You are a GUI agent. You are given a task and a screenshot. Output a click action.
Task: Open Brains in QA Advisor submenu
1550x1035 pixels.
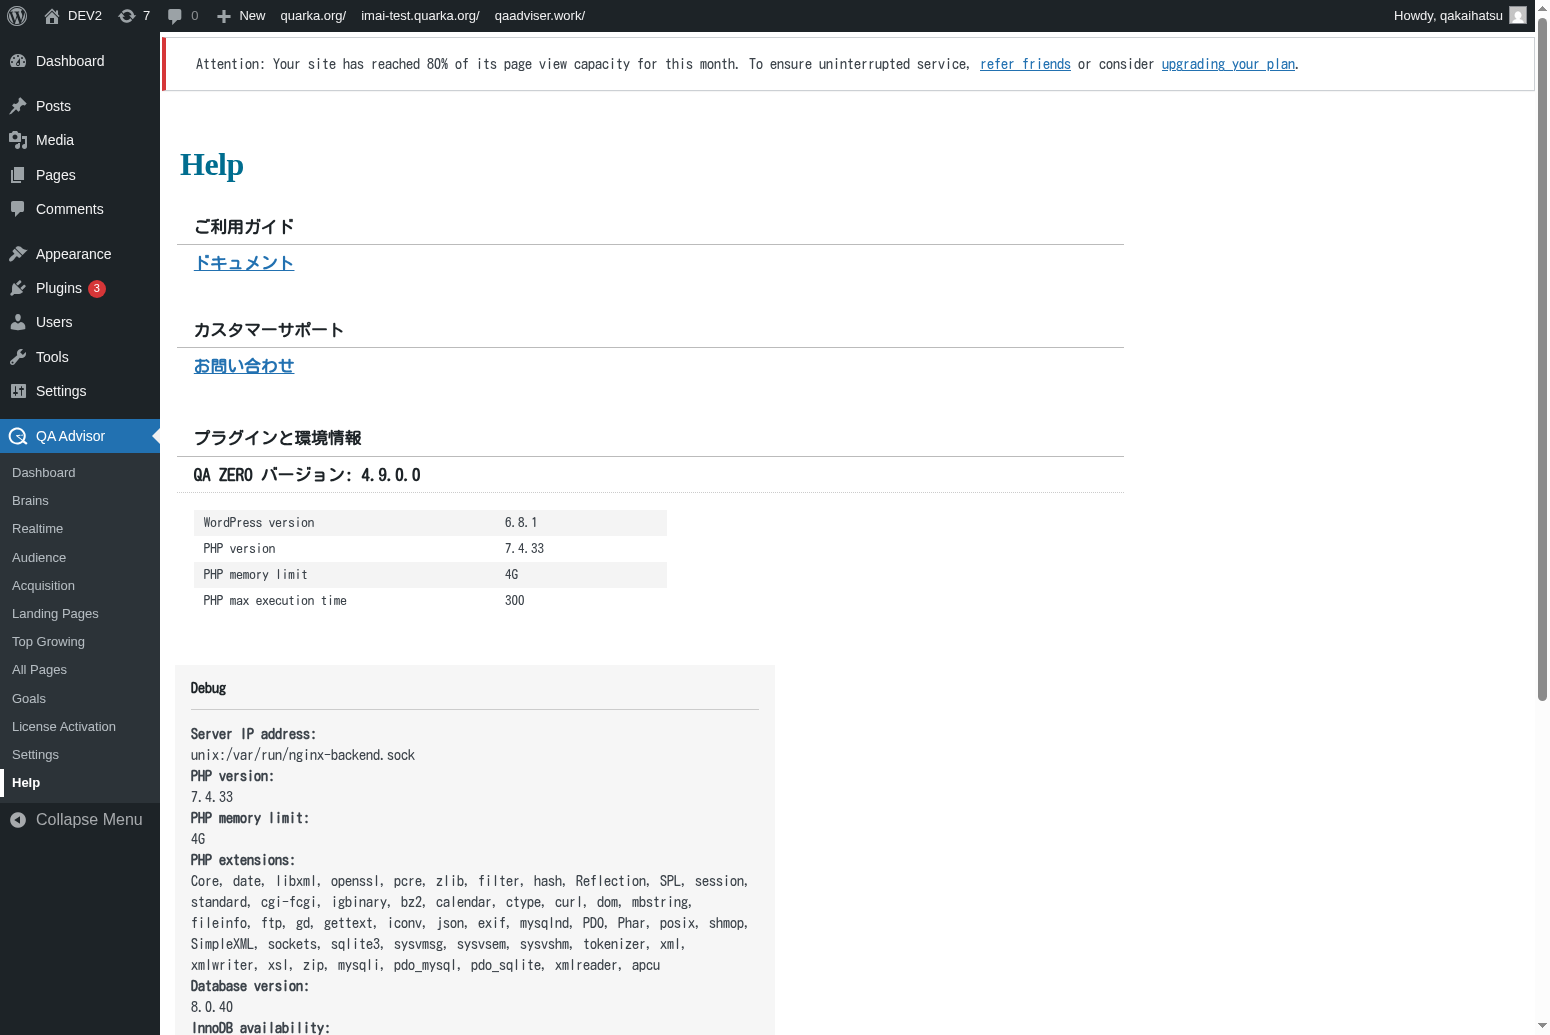(30, 501)
